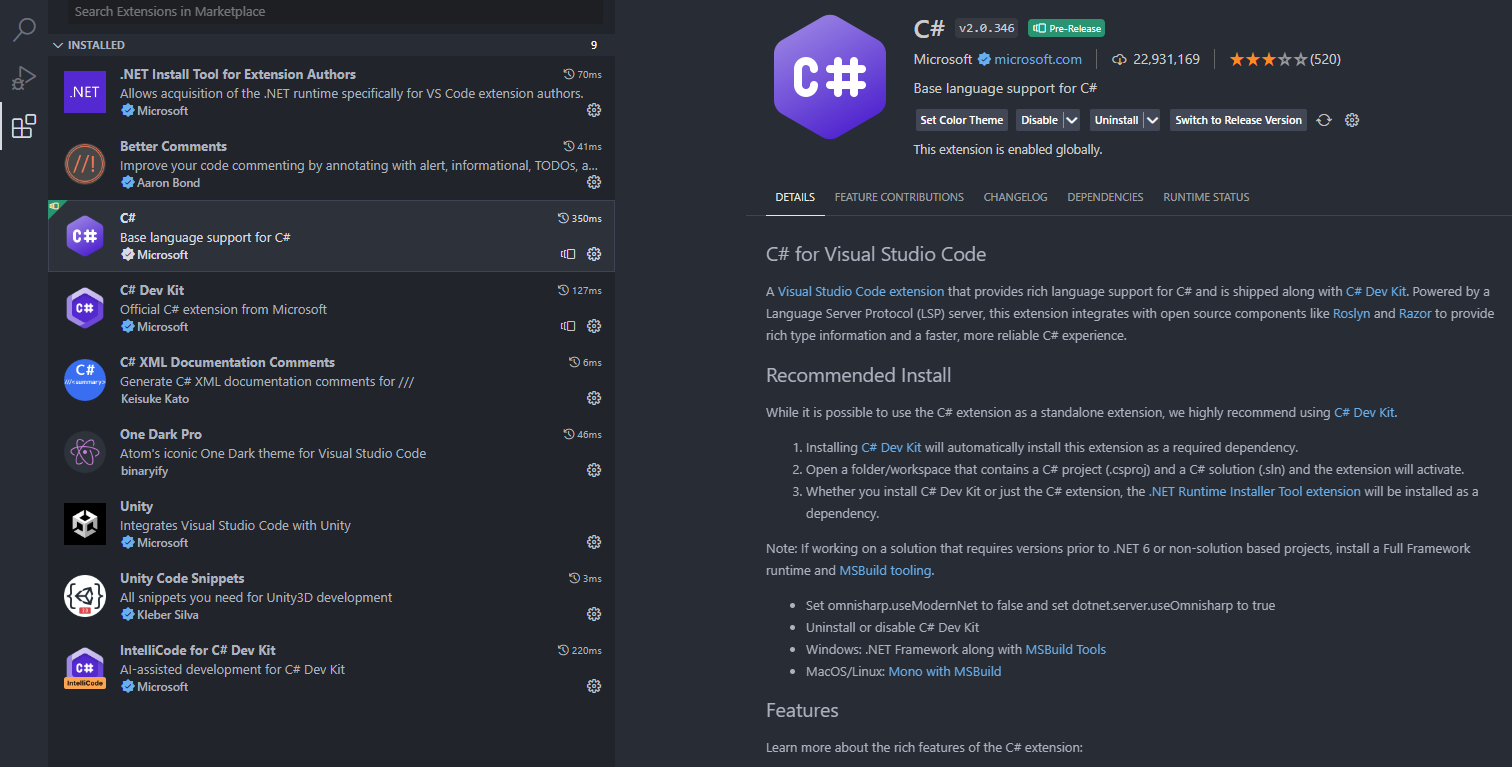Click the star rating of the C# extension
This screenshot has height=767, width=1512.
click(x=1268, y=59)
